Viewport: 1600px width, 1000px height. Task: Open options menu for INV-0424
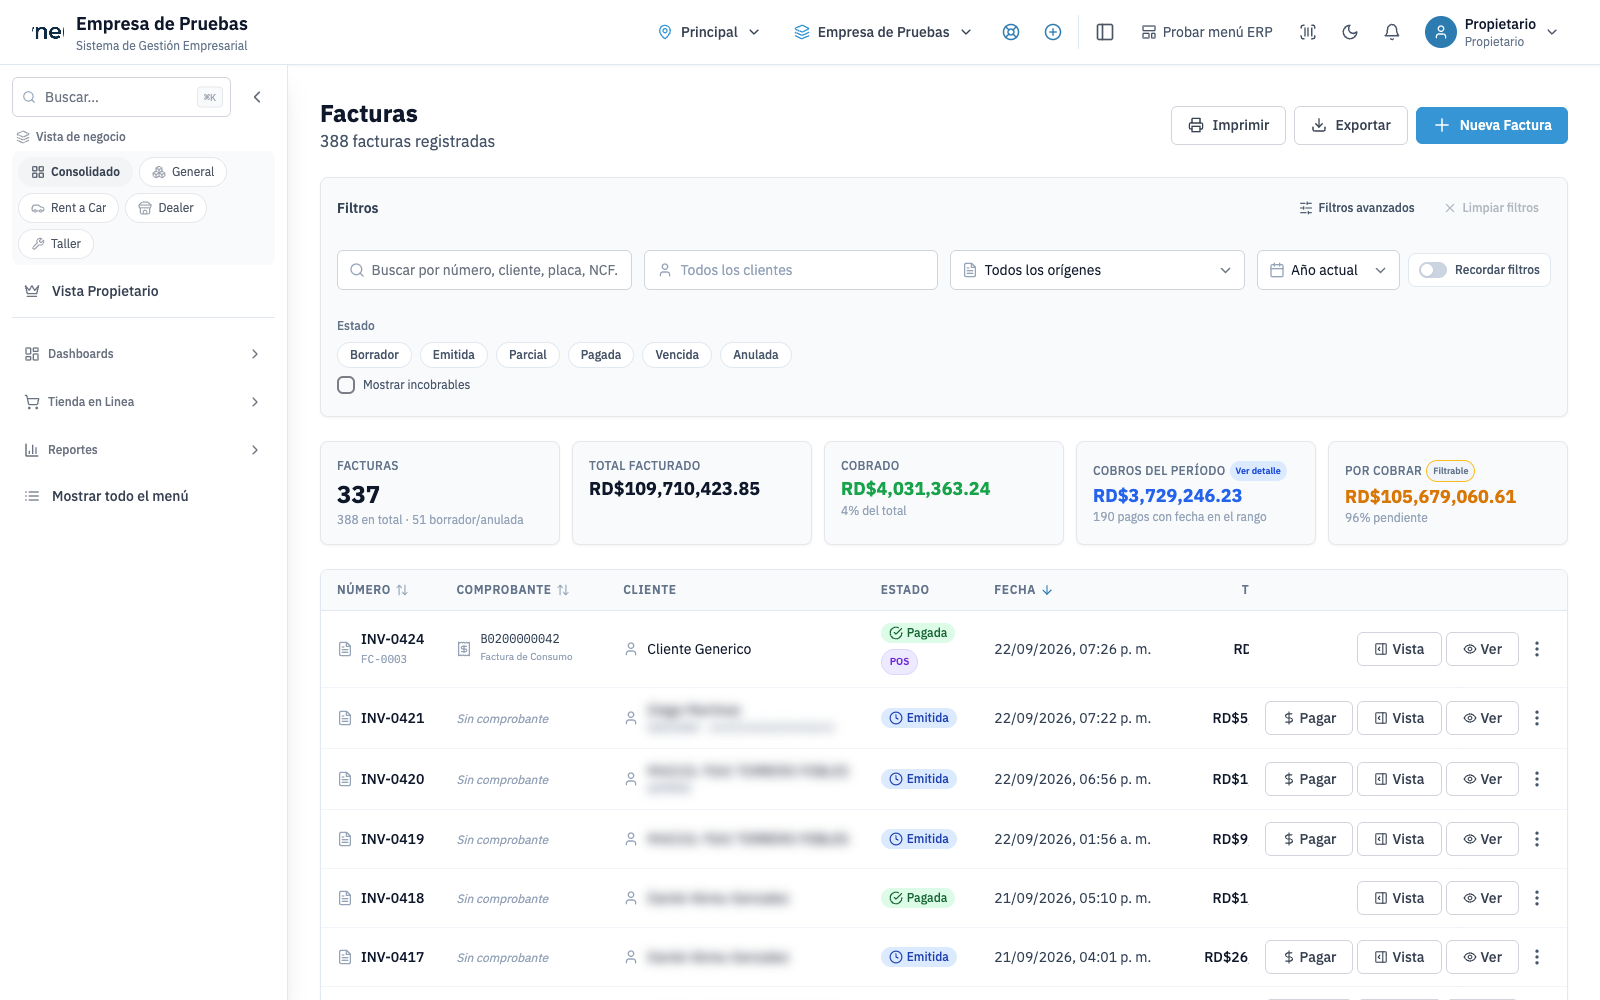point(1537,649)
